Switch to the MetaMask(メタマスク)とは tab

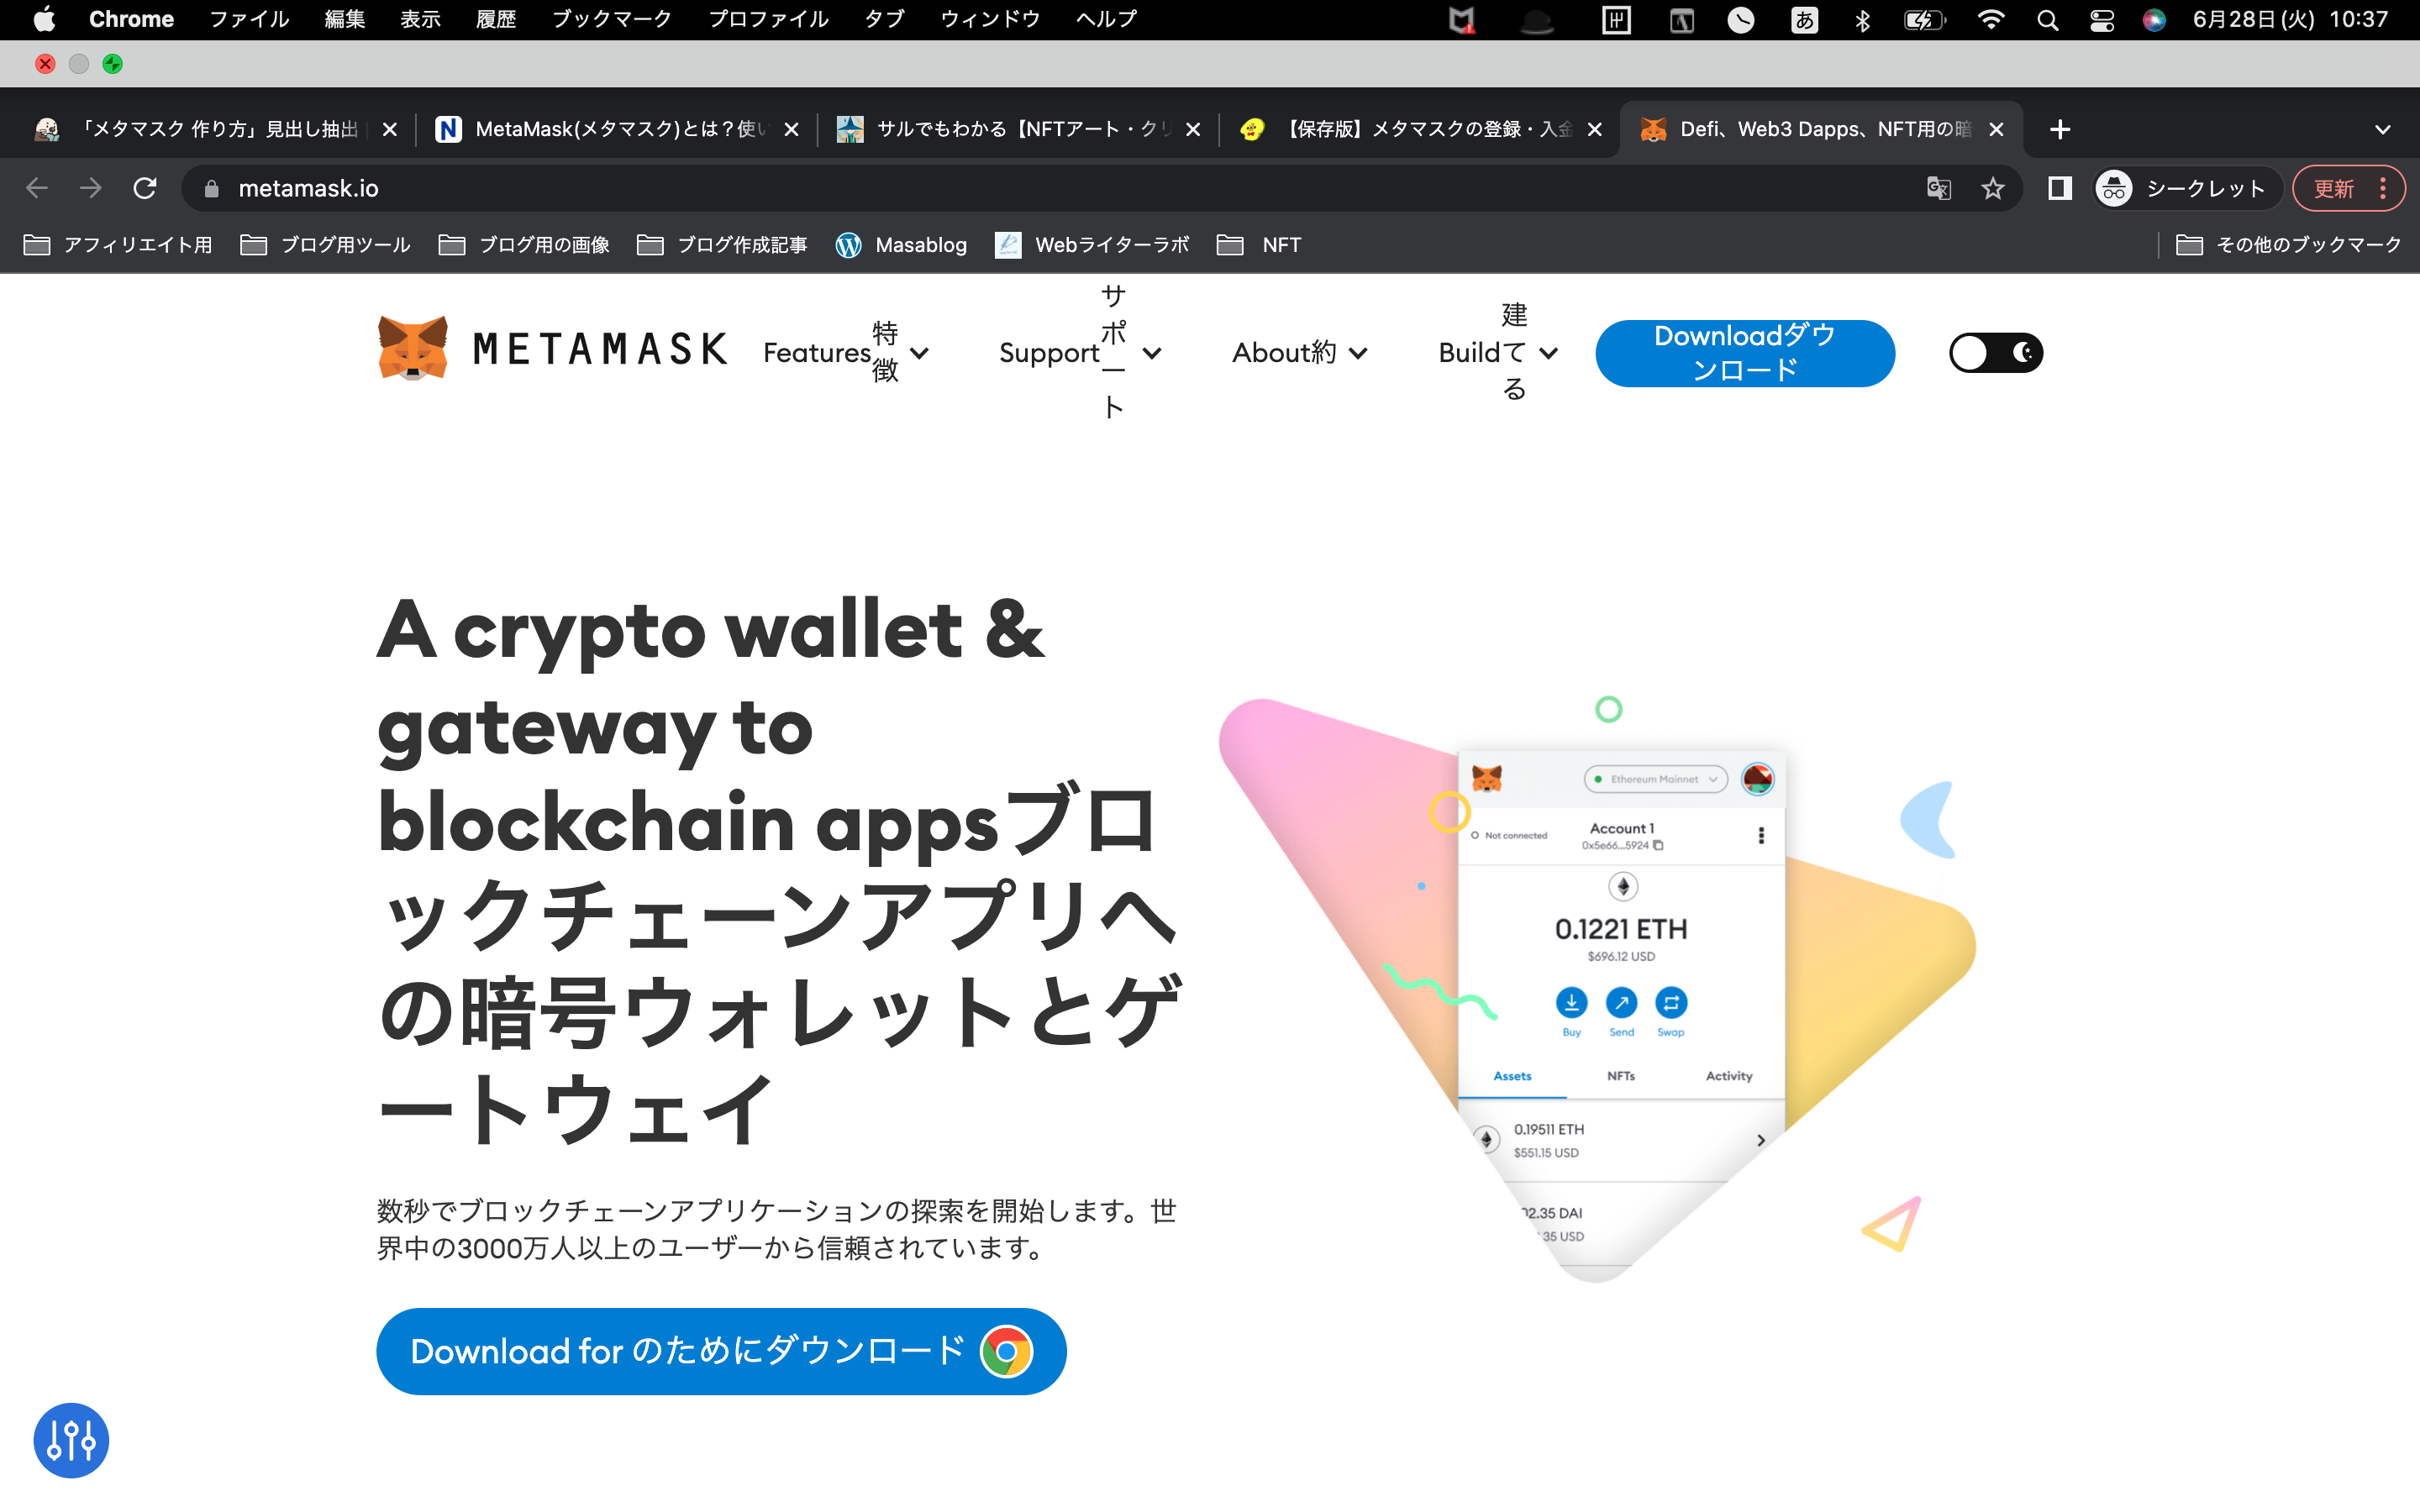617,129
